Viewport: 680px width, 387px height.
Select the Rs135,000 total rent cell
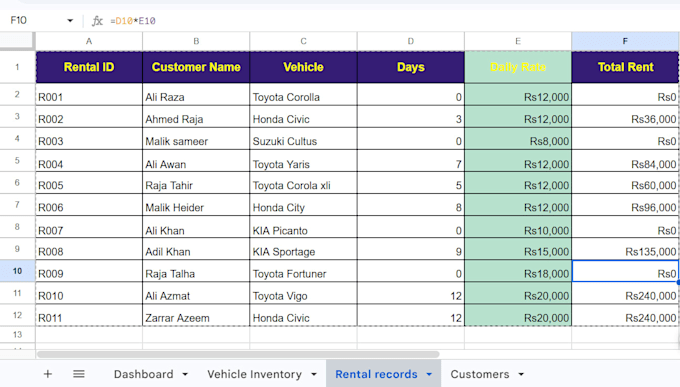click(625, 249)
